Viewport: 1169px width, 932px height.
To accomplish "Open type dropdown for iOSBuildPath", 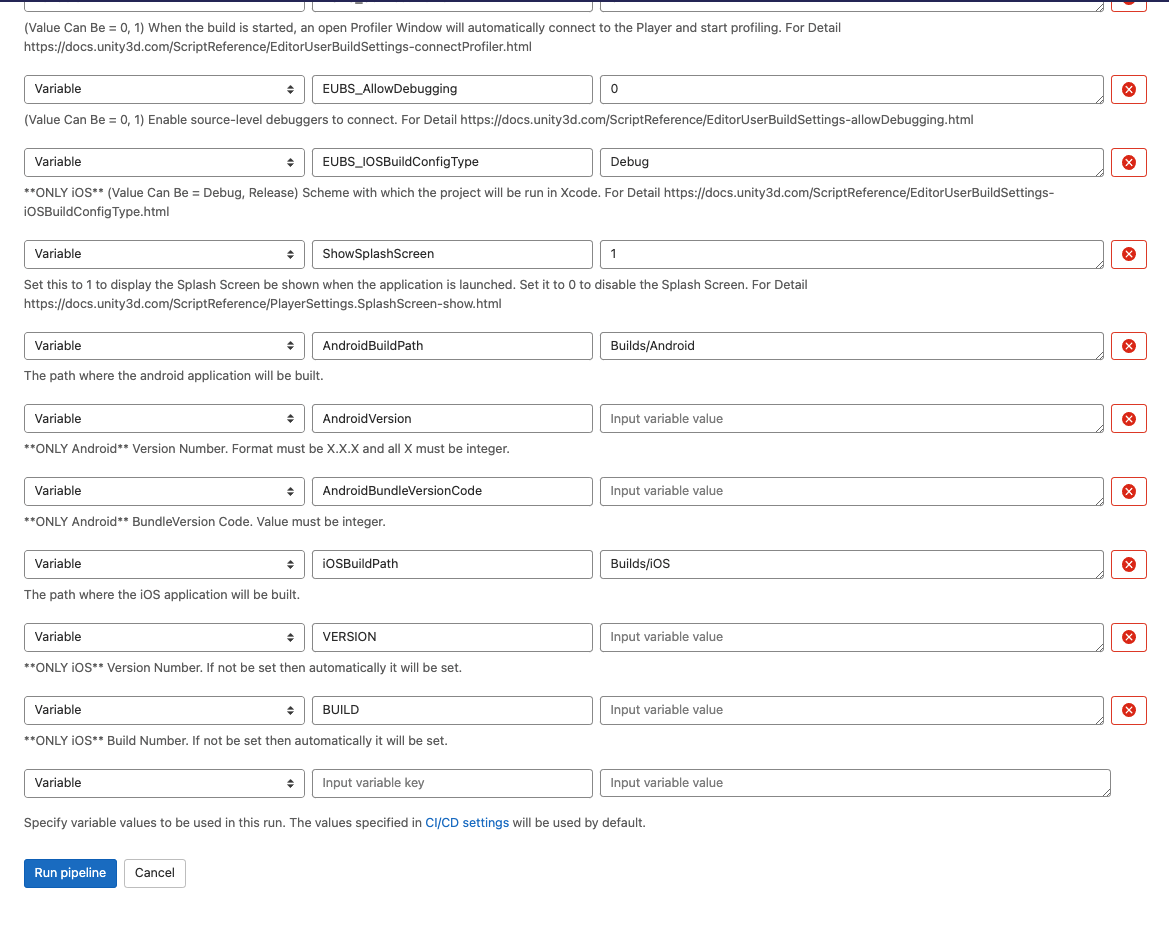I will [x=164, y=564].
